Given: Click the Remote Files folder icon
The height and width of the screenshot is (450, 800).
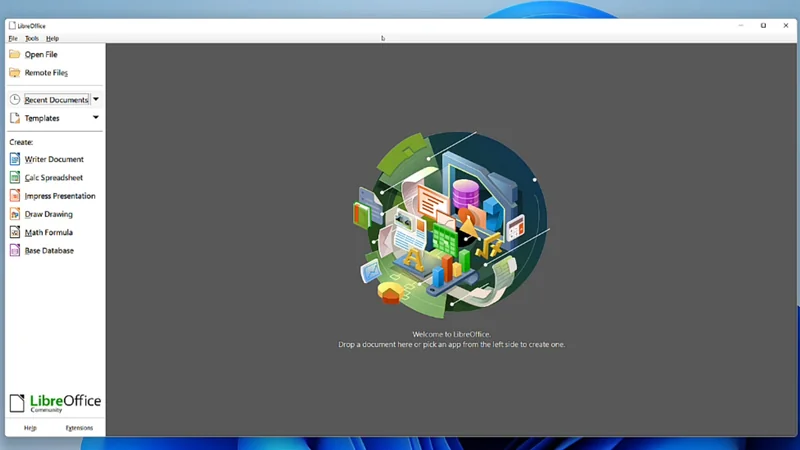Looking at the screenshot, I should 15,73.
